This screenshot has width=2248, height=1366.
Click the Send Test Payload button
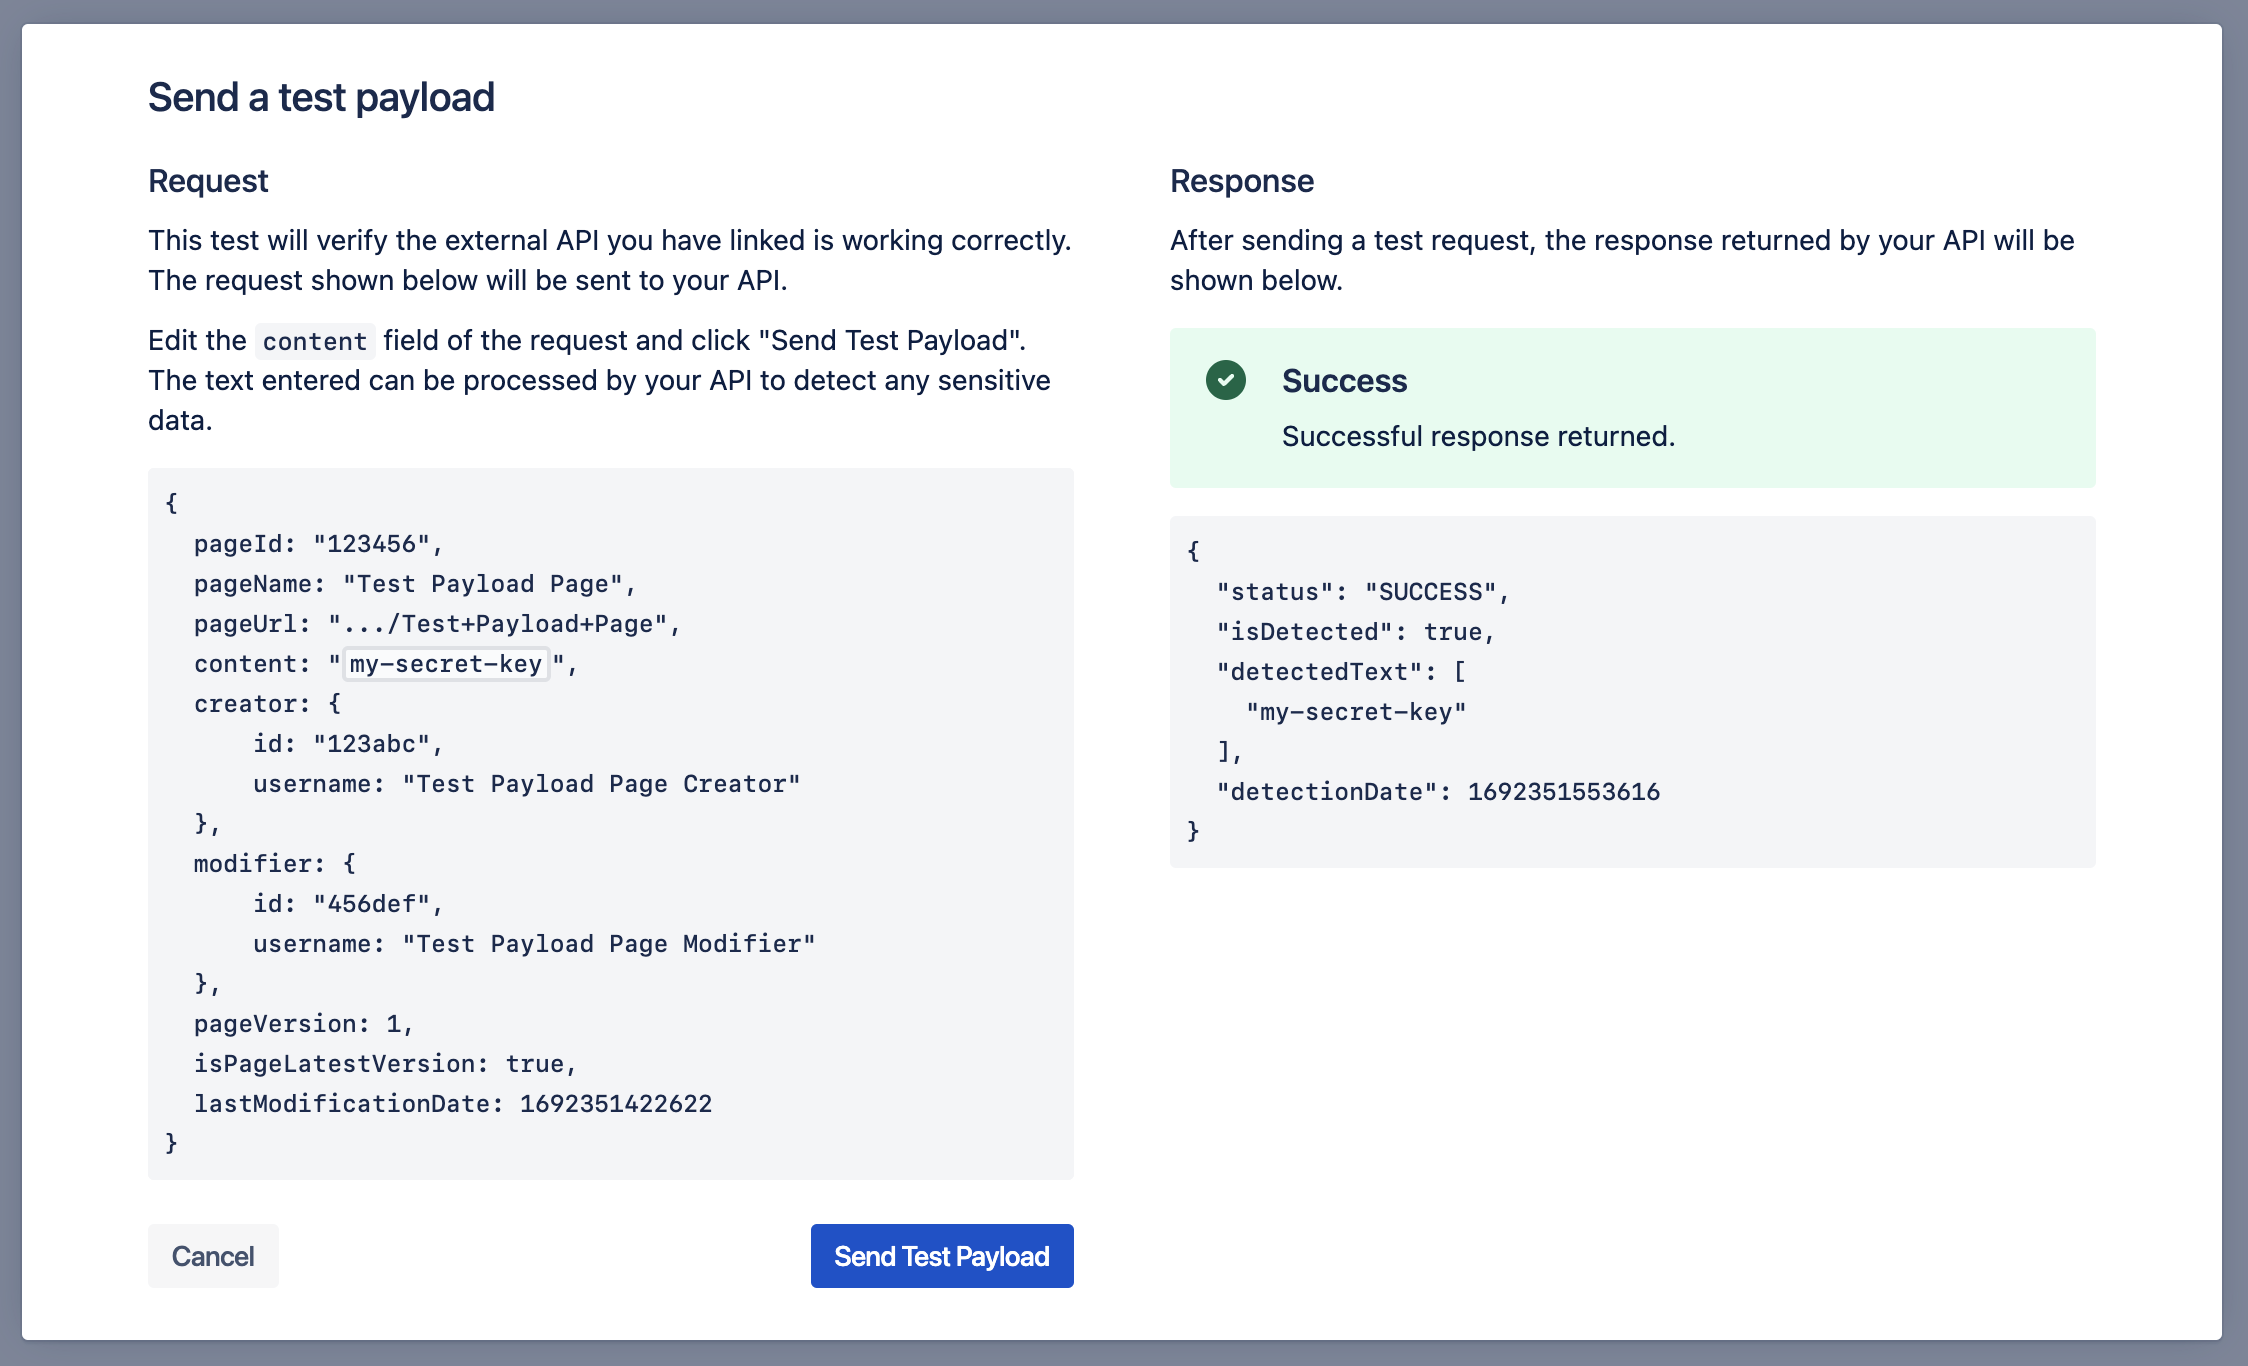pos(941,1256)
